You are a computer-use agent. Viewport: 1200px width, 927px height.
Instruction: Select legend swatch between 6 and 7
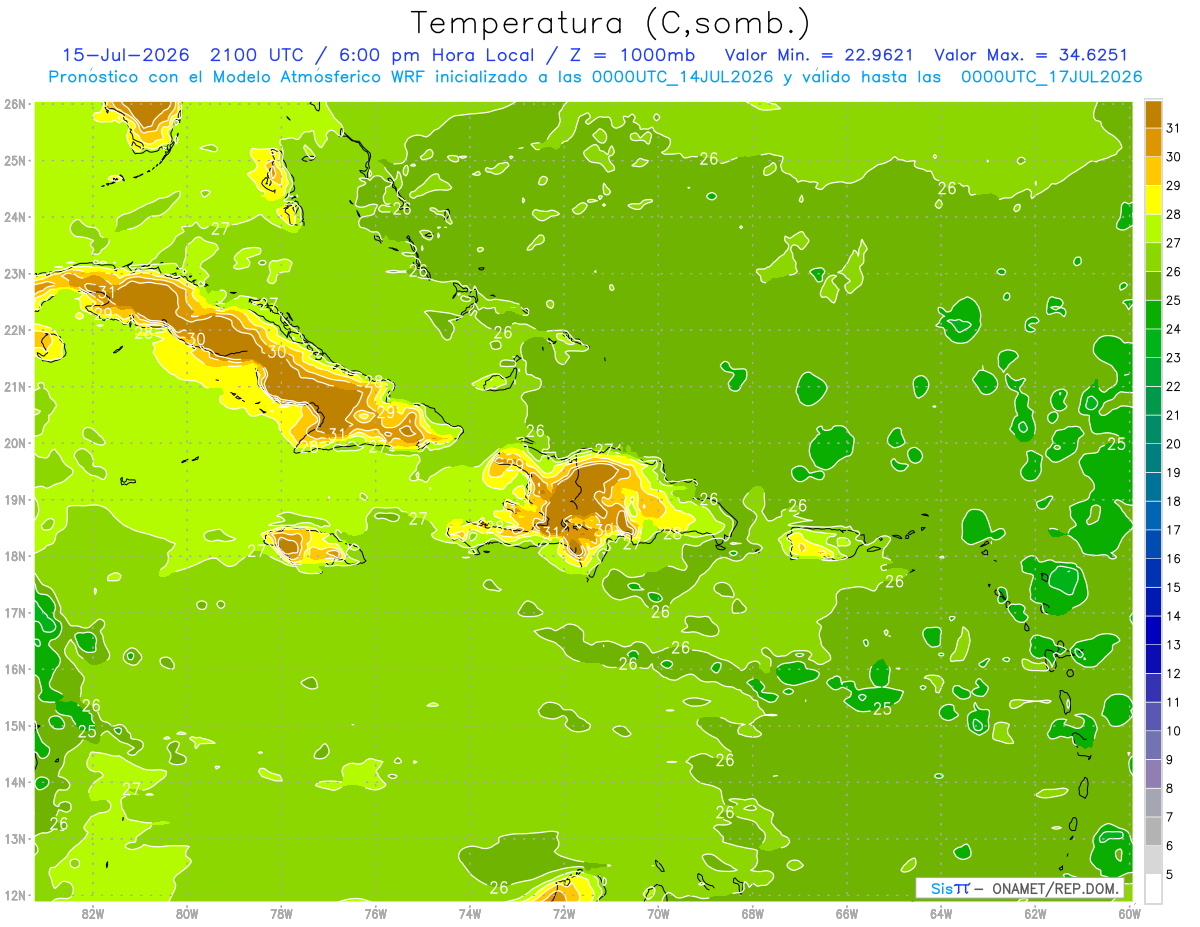1153,831
